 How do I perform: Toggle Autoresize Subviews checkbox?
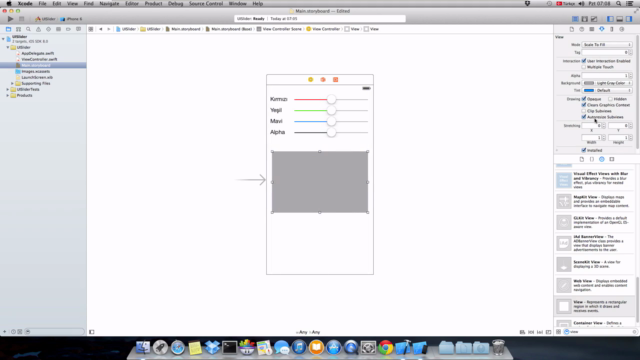584,117
